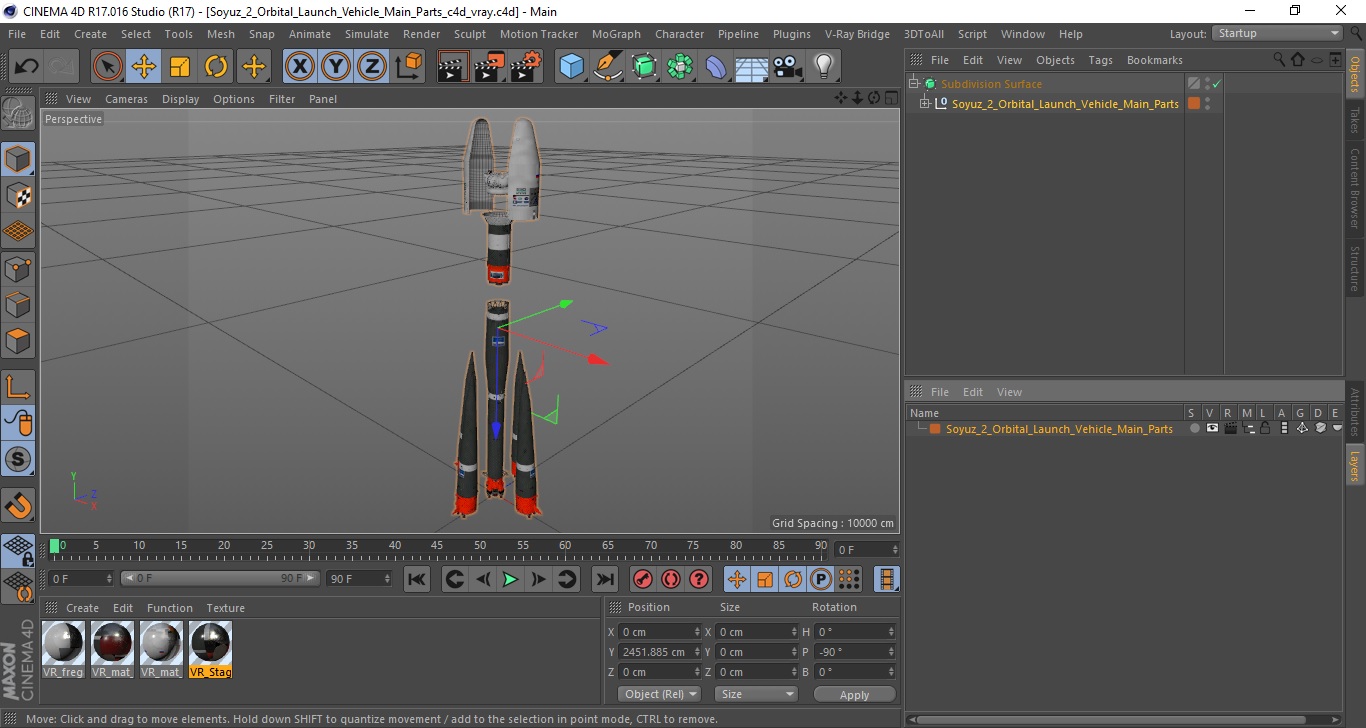Viewport: 1366px width, 728px height.
Task: Activate the Rotate tool
Action: tap(216, 67)
